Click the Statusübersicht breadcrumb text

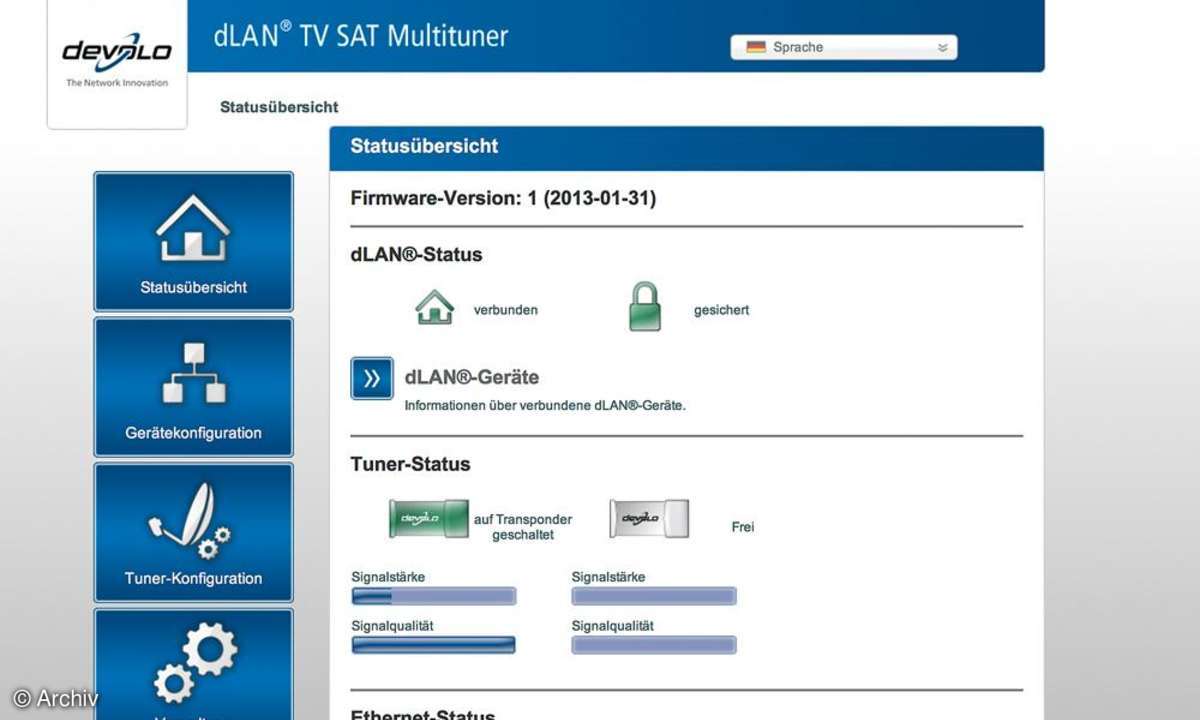pos(279,107)
